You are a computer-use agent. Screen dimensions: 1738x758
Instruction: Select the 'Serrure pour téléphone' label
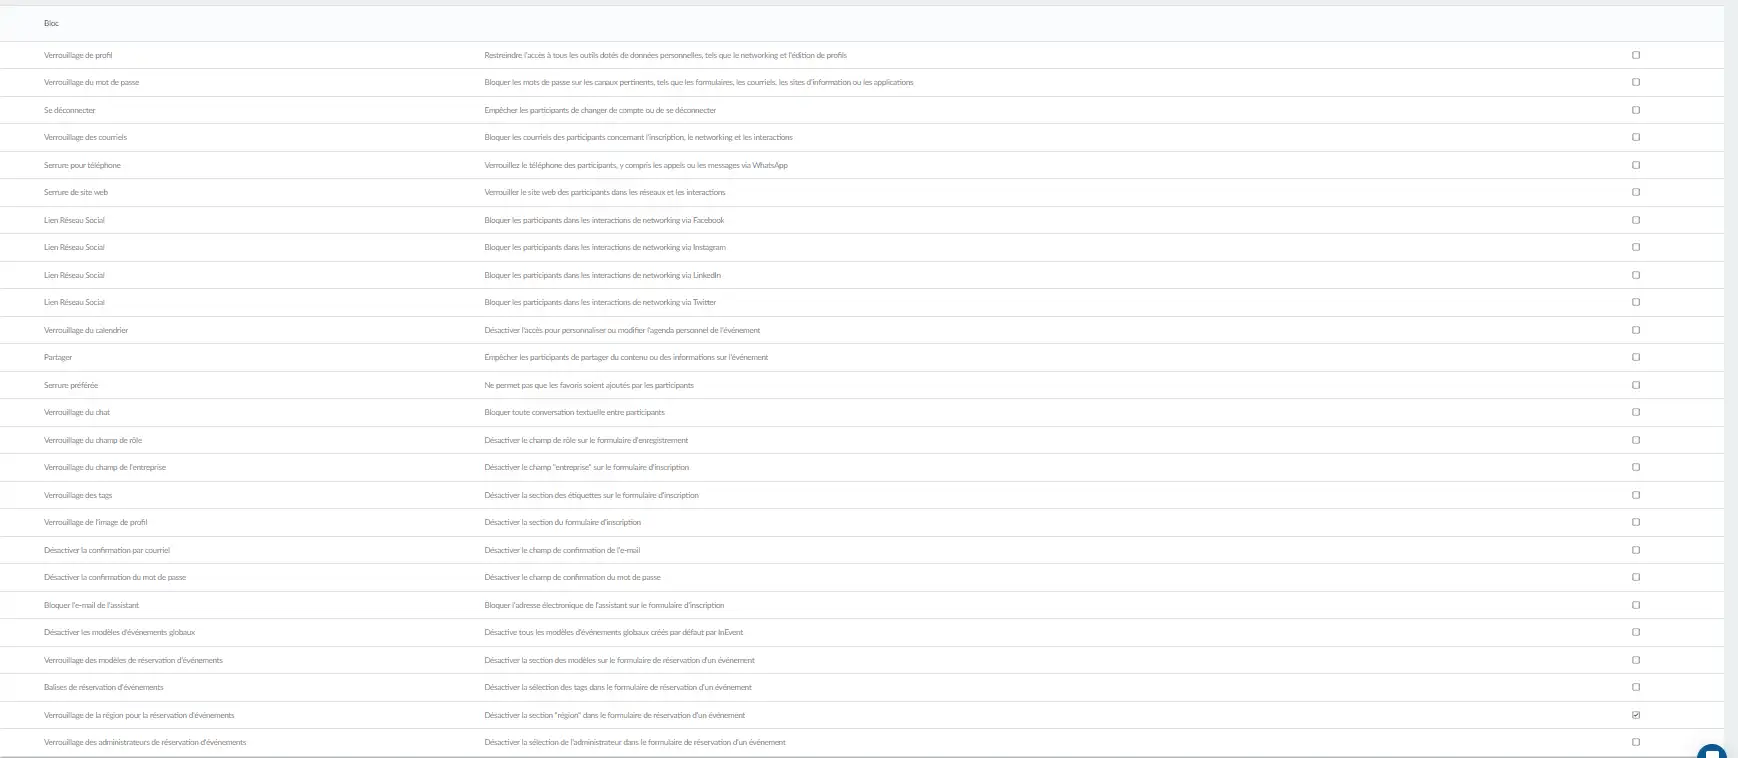(82, 165)
